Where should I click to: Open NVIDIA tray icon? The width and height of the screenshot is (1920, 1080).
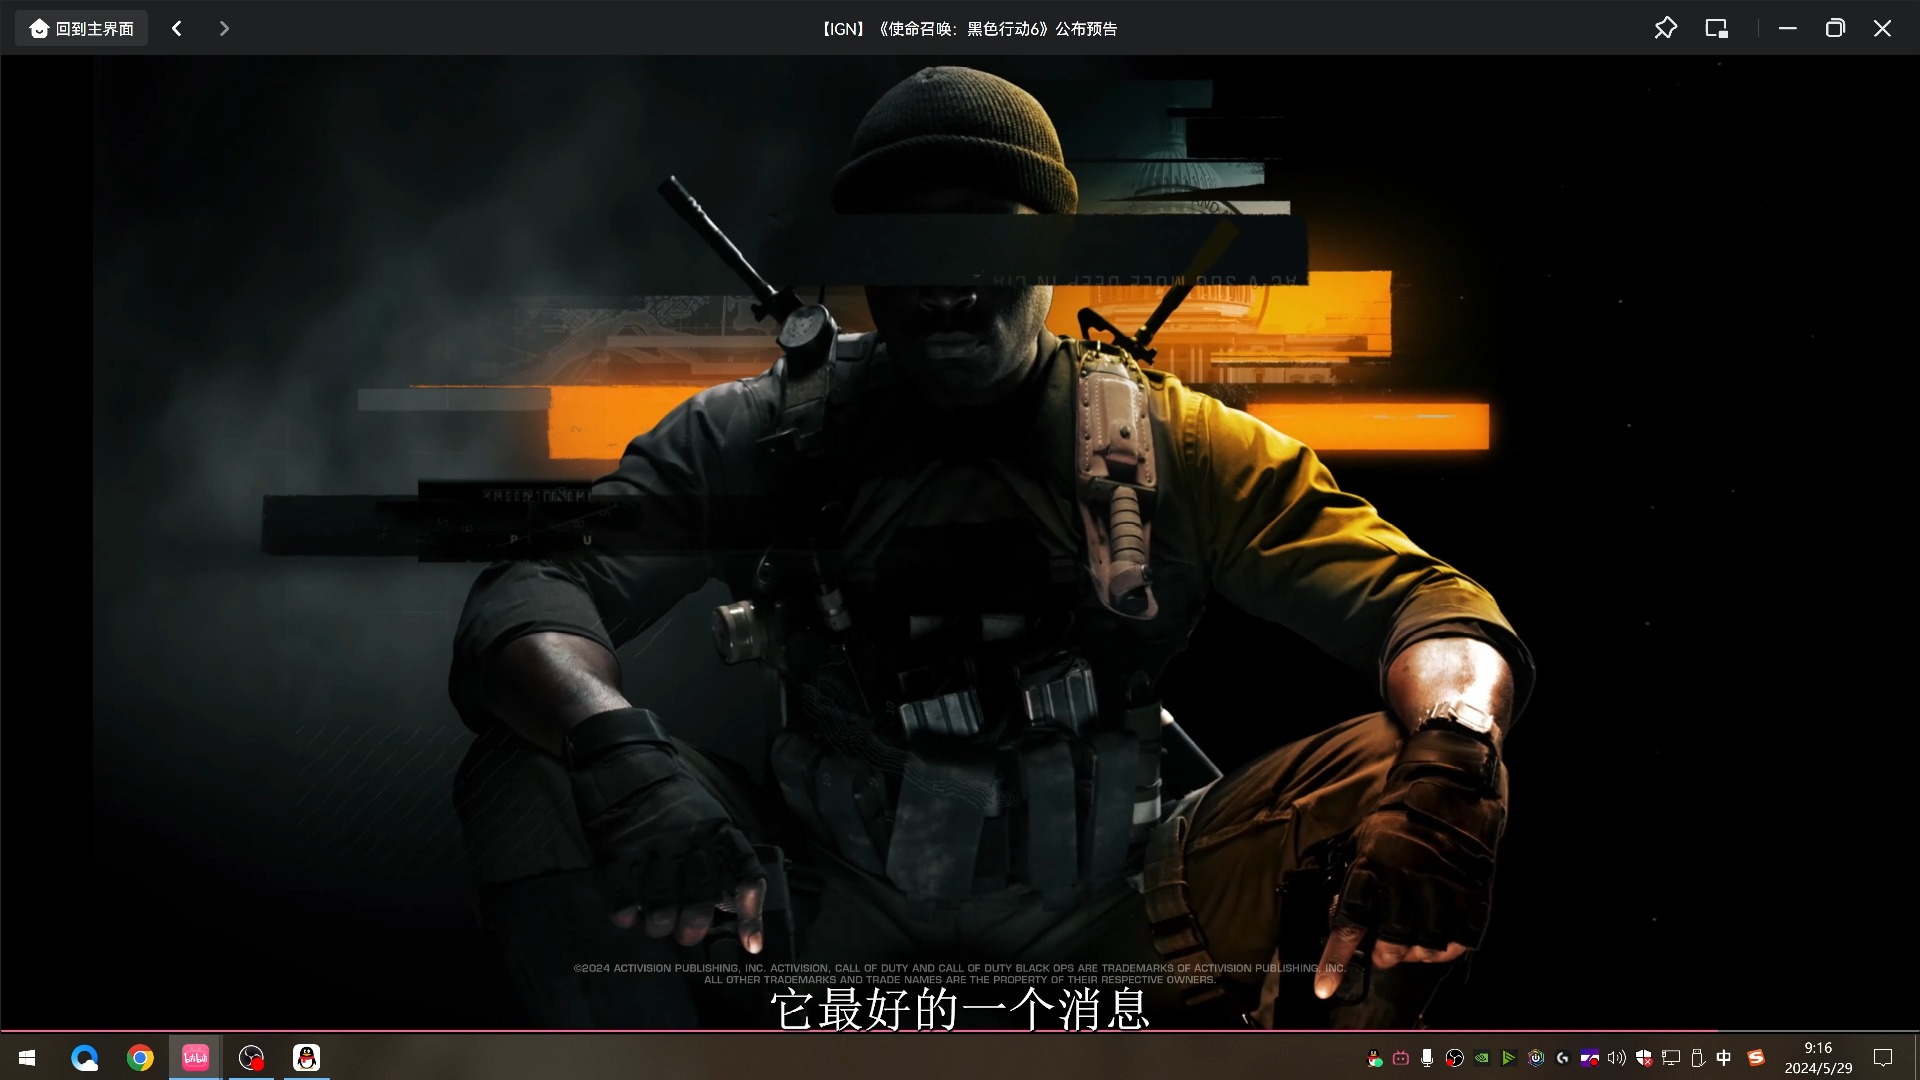tap(1482, 1058)
